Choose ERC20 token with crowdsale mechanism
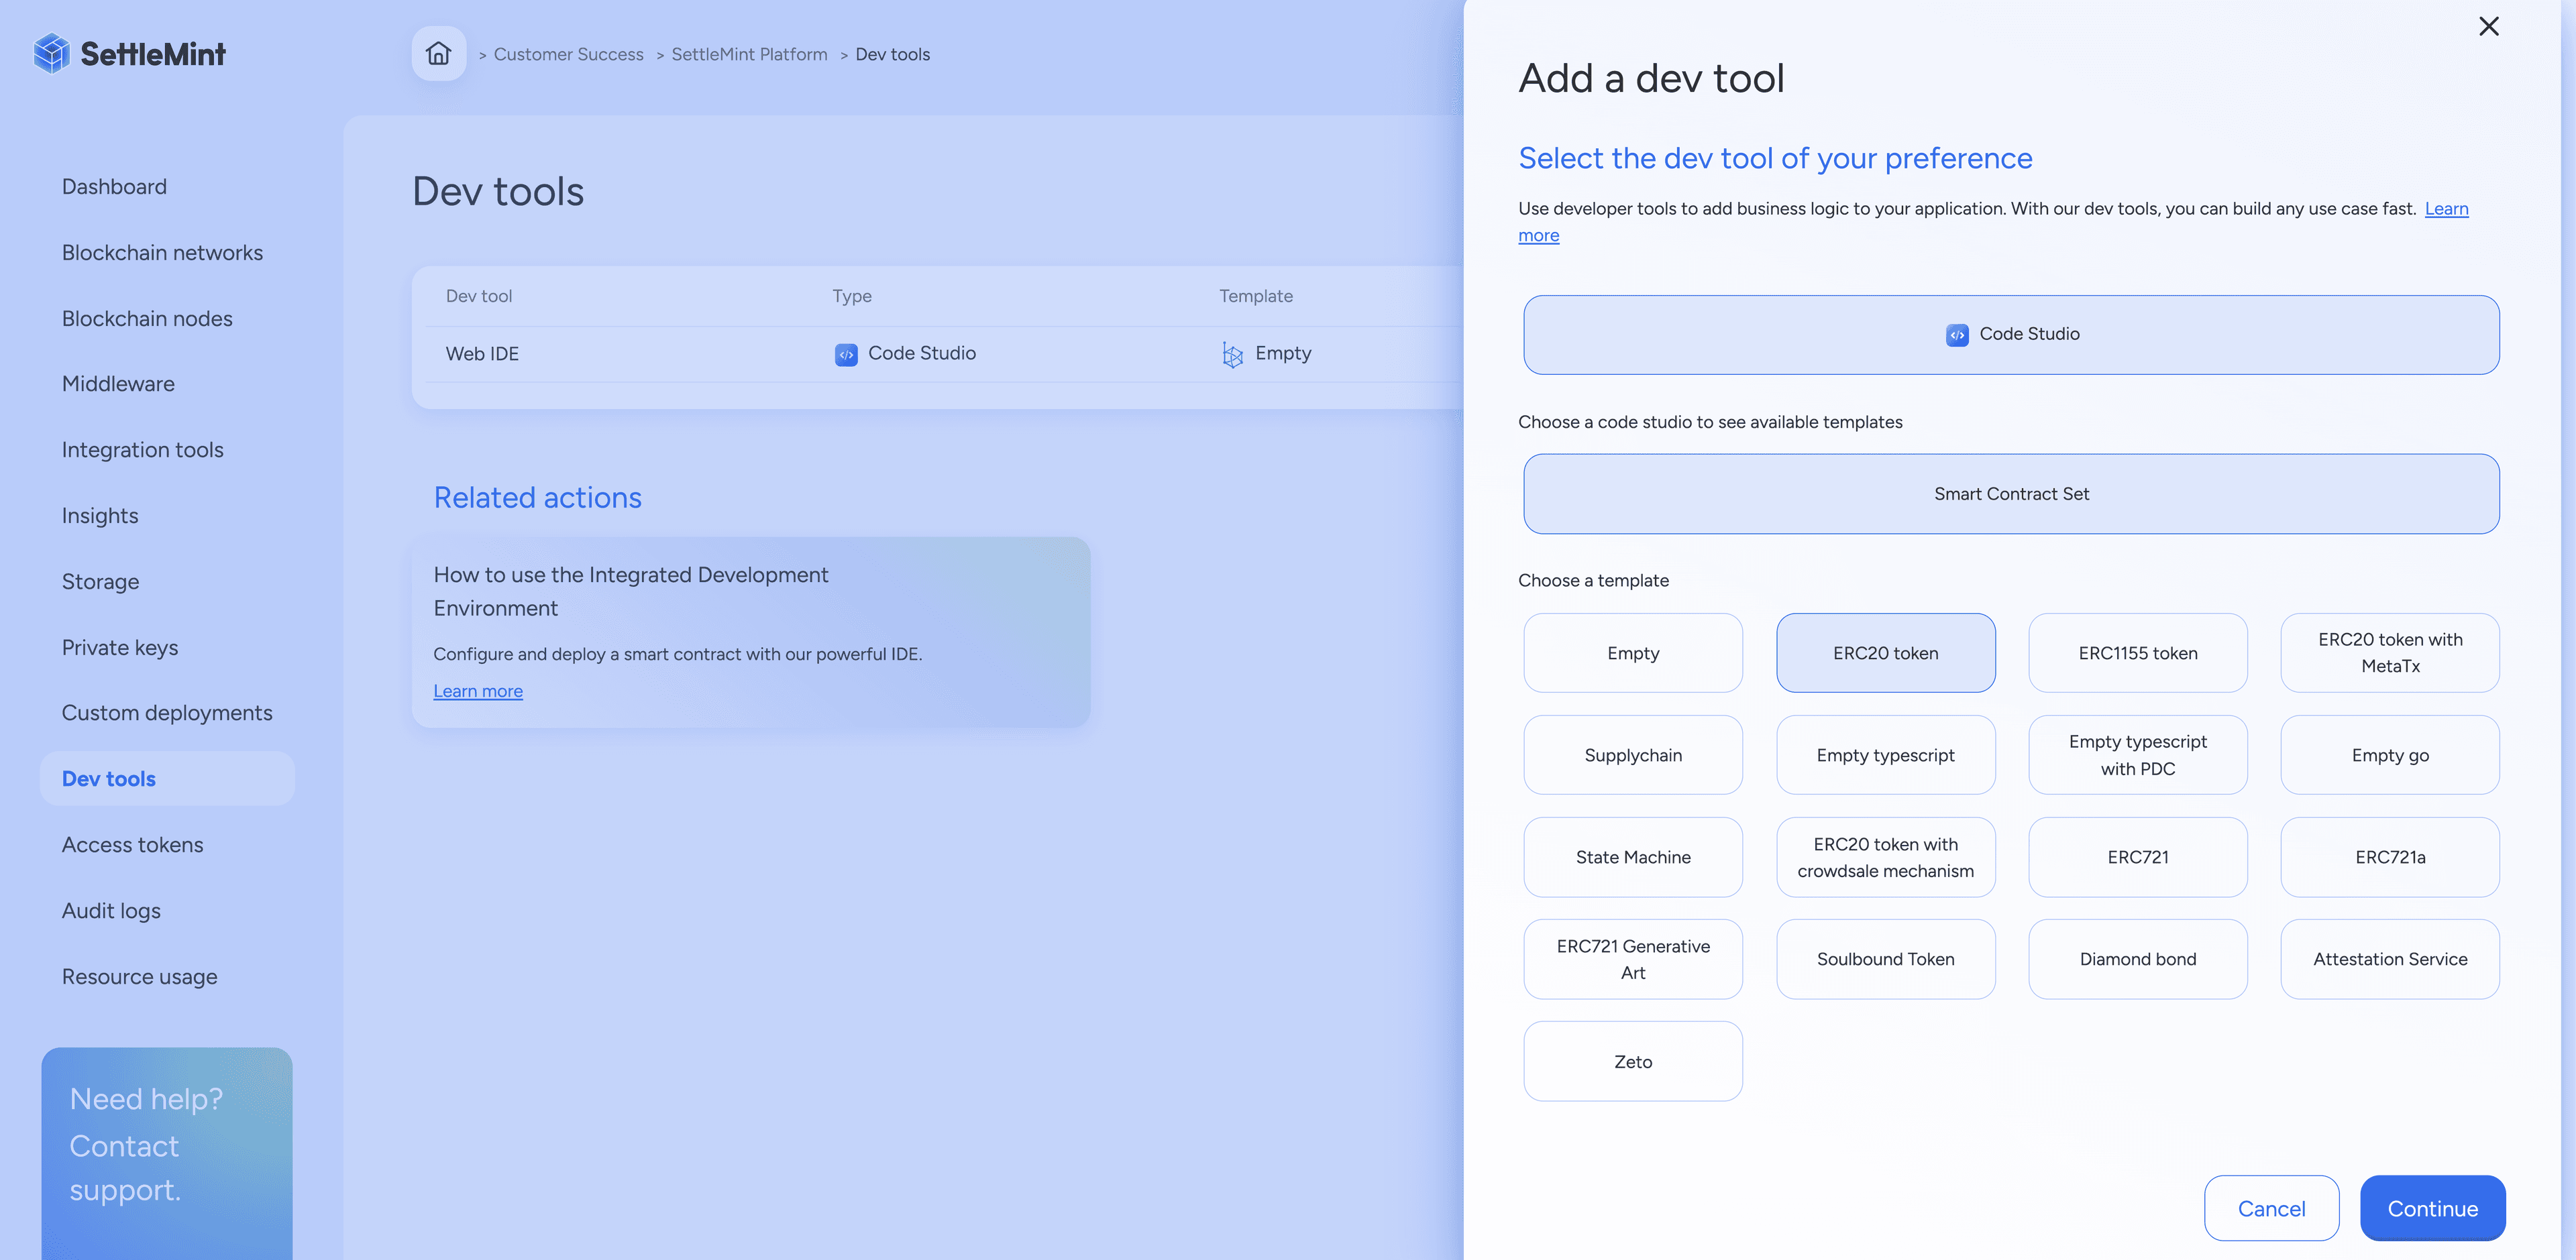The width and height of the screenshot is (2576, 1260). coord(1885,857)
